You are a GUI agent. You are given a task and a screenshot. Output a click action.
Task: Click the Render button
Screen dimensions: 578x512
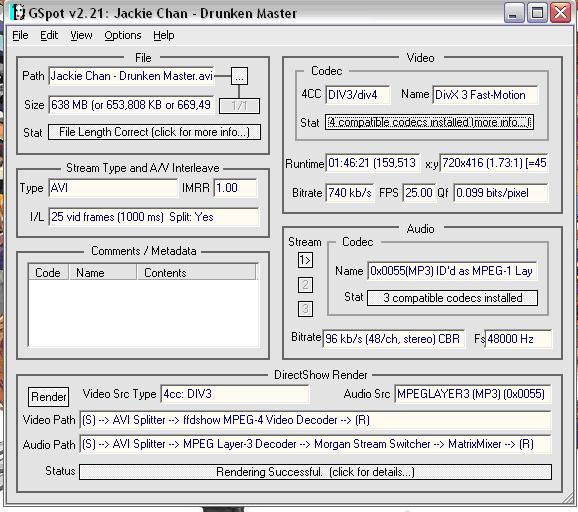pos(49,397)
